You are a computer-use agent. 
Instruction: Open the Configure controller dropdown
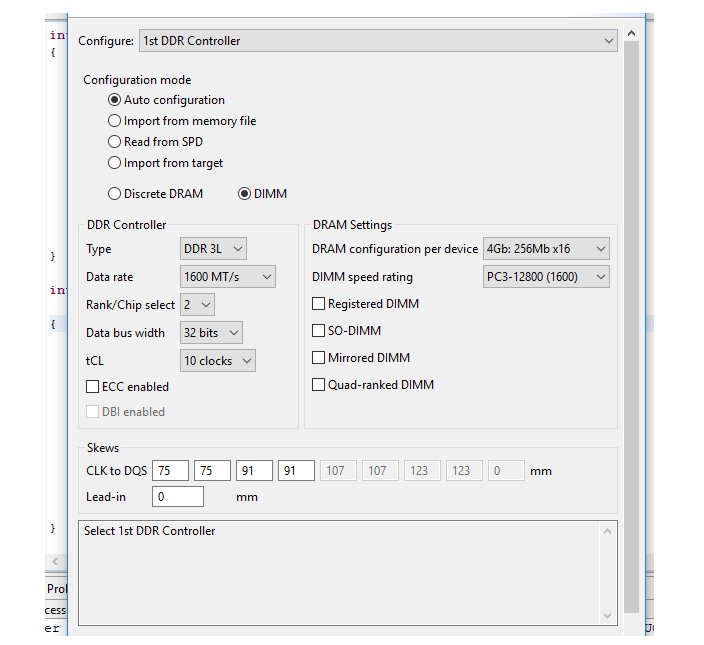pyautogui.click(x=378, y=41)
